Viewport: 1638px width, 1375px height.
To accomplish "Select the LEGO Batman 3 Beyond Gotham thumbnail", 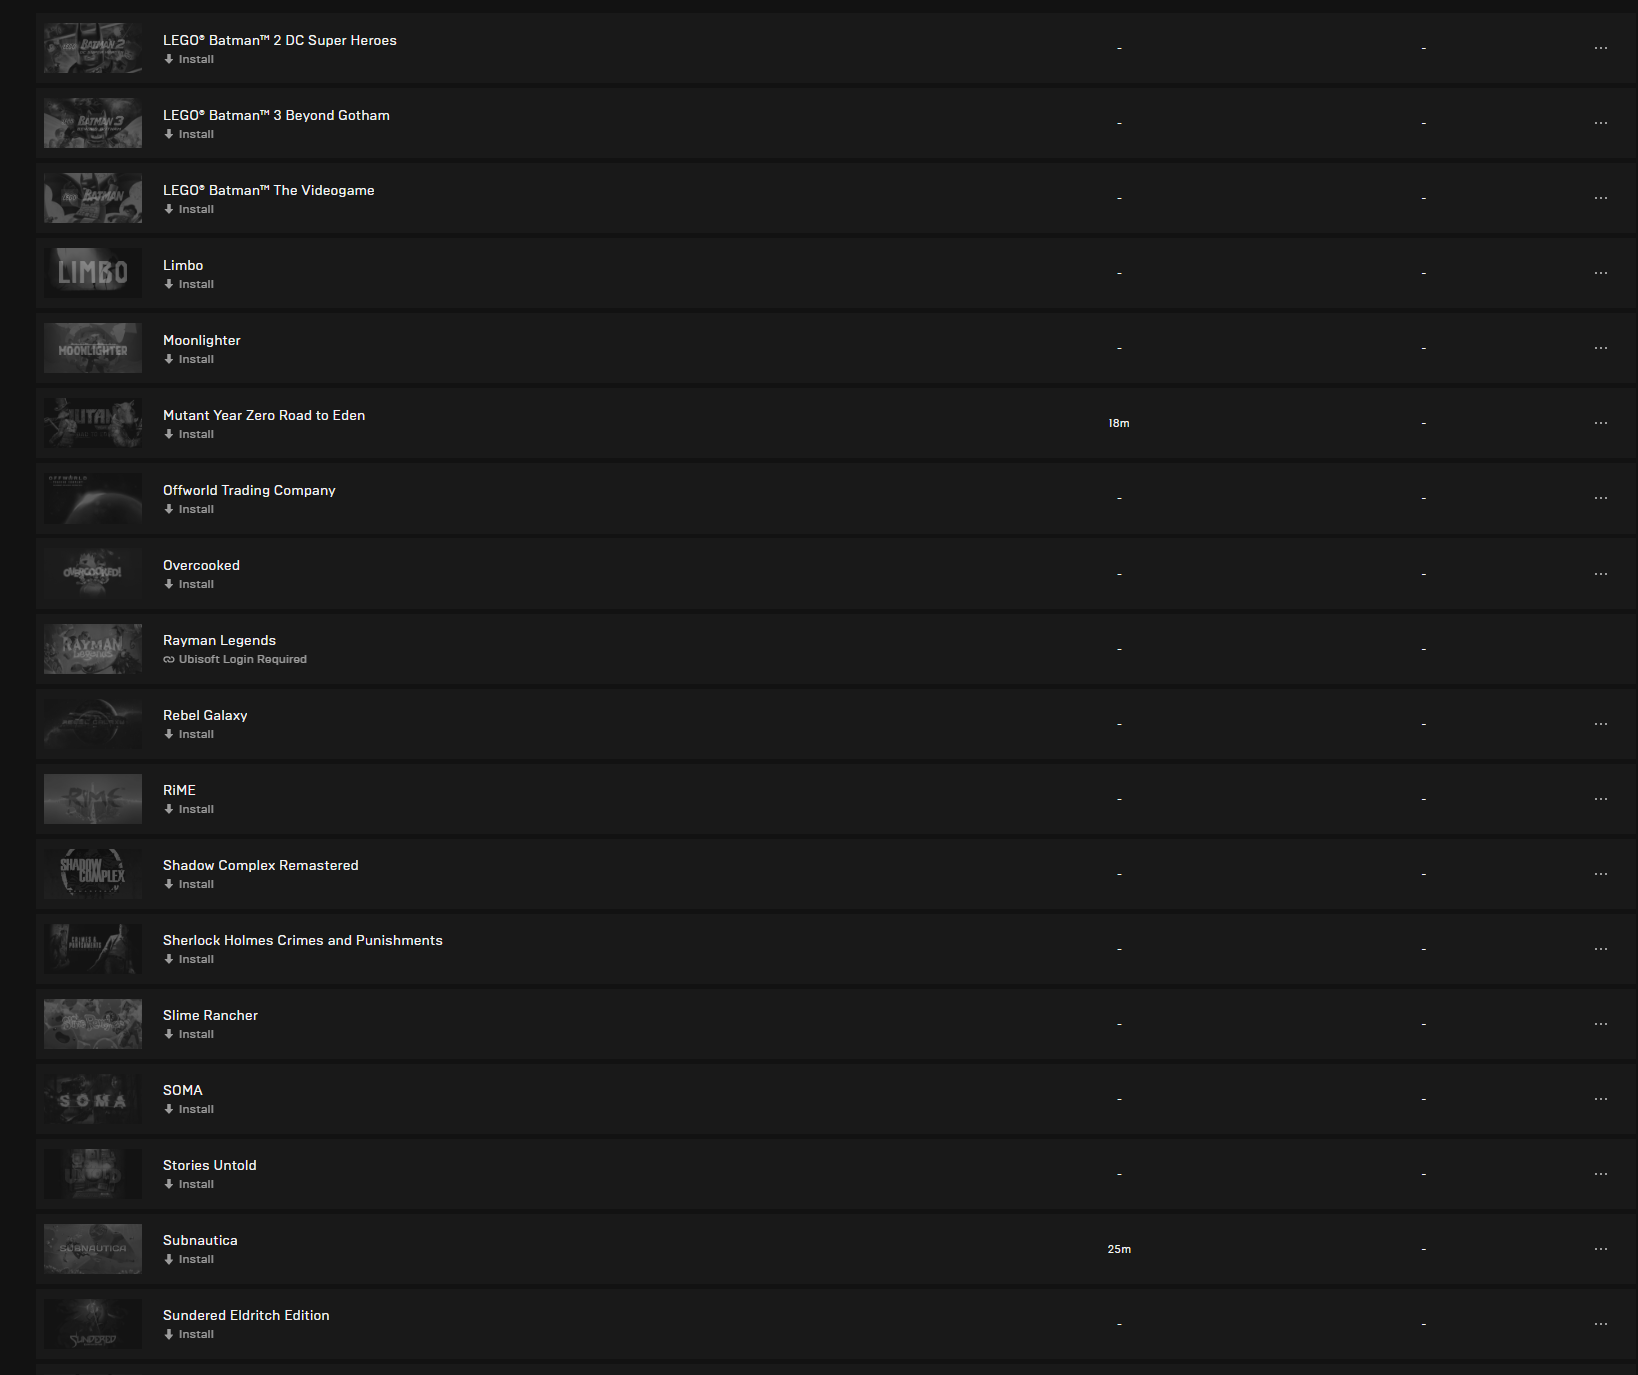I will point(93,123).
